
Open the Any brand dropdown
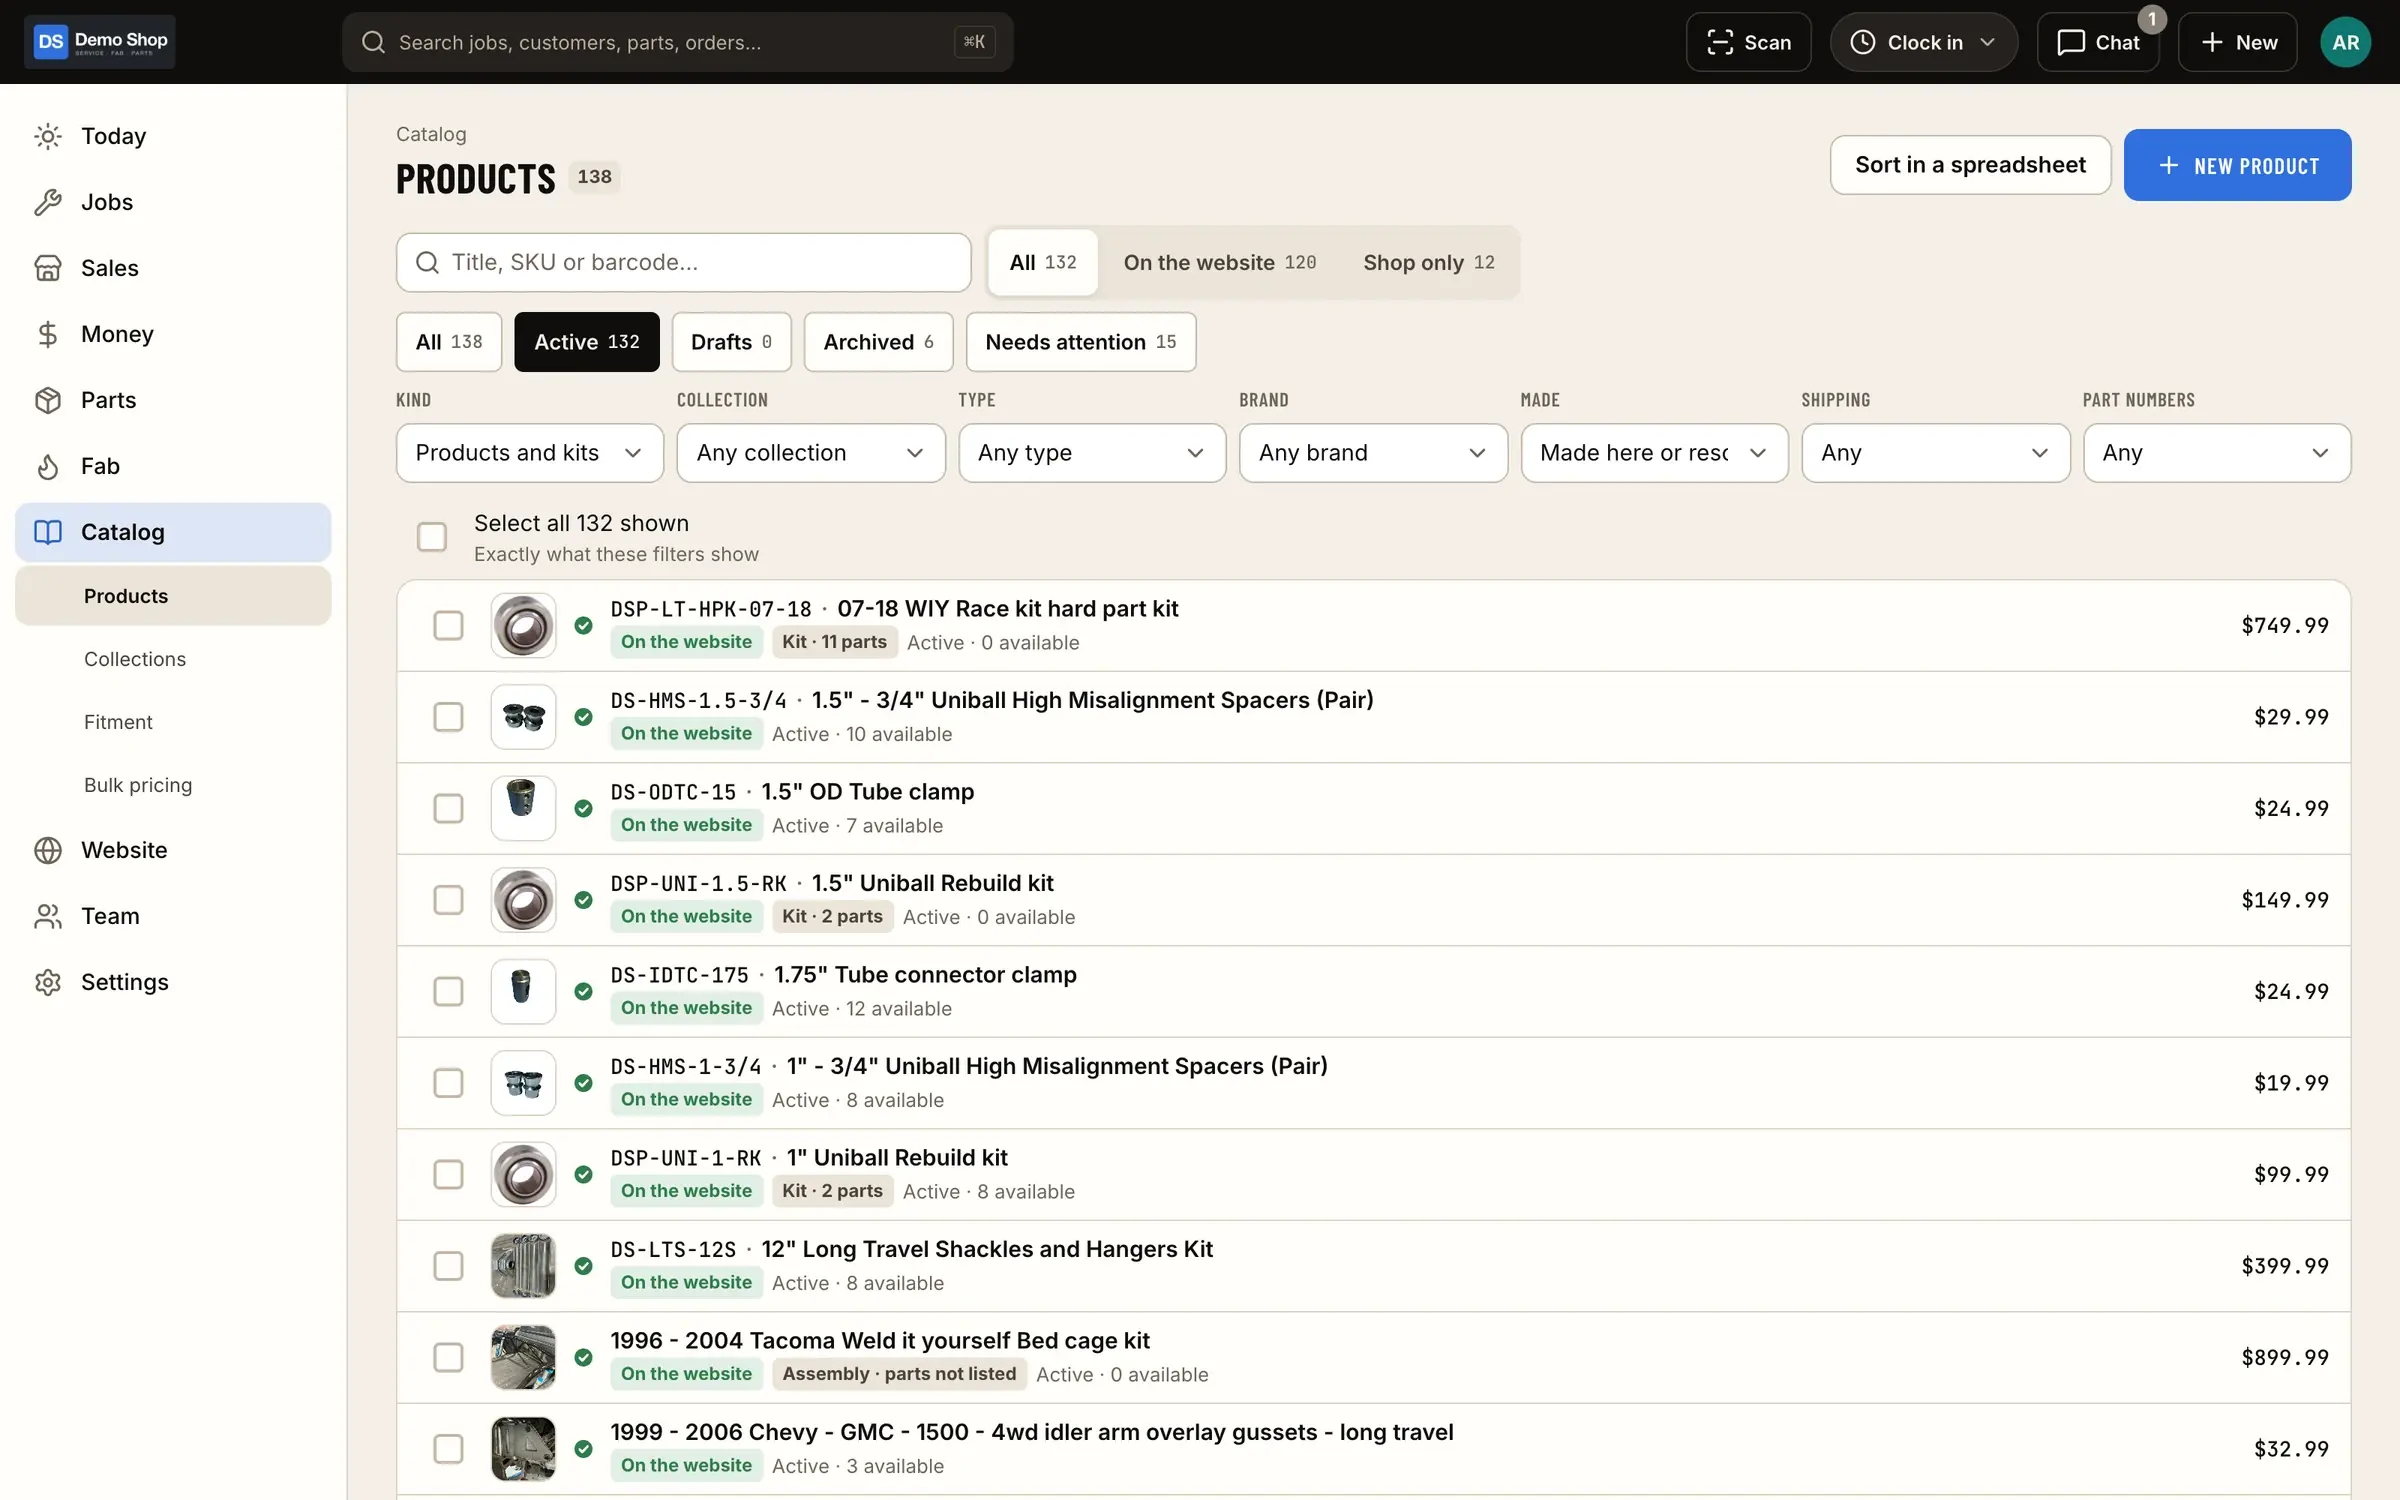pos(1373,453)
